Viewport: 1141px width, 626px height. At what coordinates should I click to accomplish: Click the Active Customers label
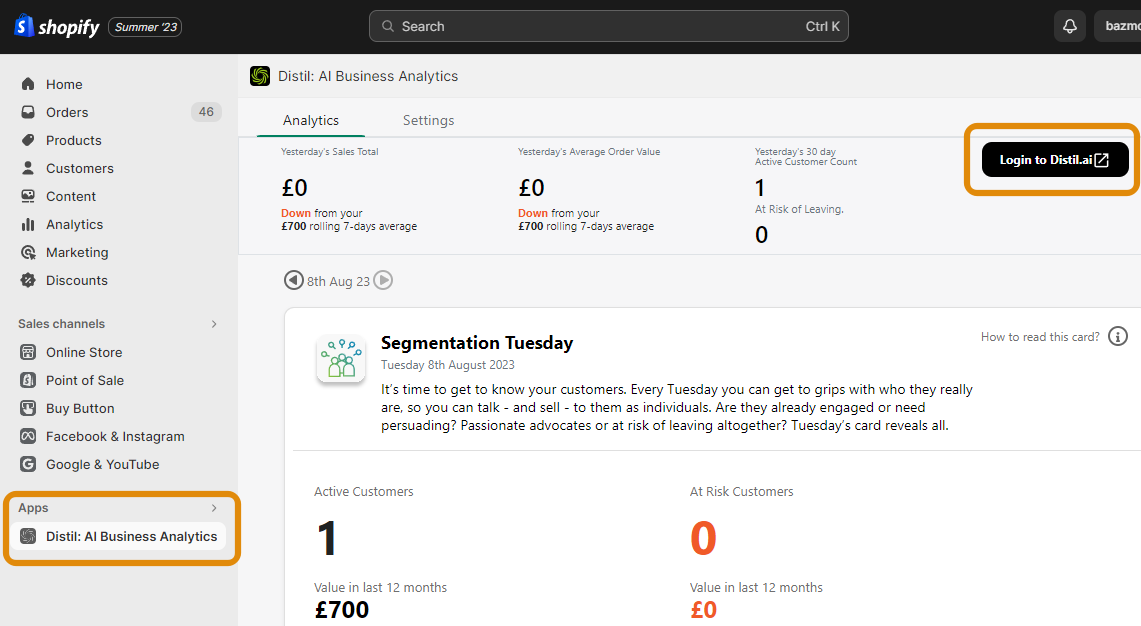click(364, 492)
